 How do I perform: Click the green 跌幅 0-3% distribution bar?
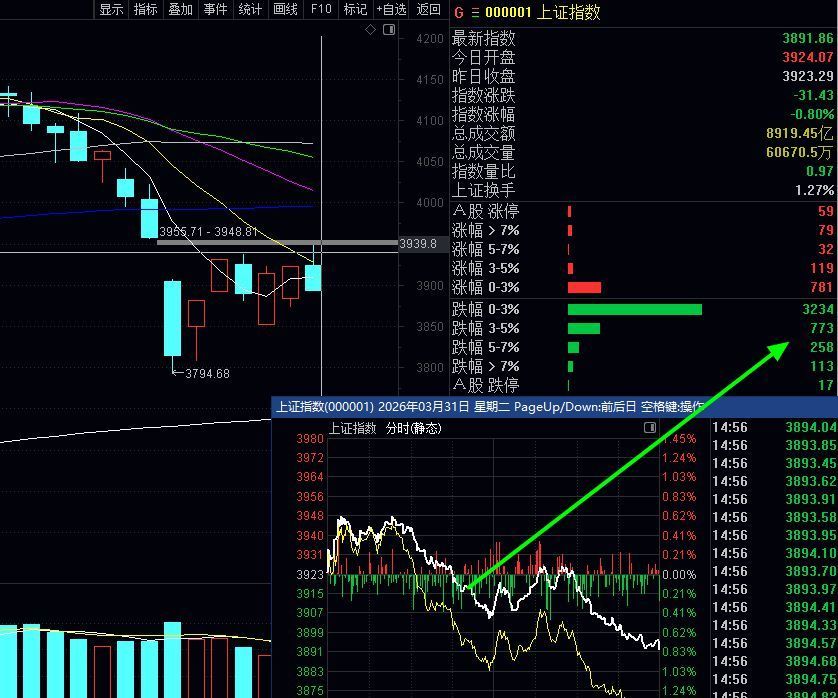coord(634,310)
